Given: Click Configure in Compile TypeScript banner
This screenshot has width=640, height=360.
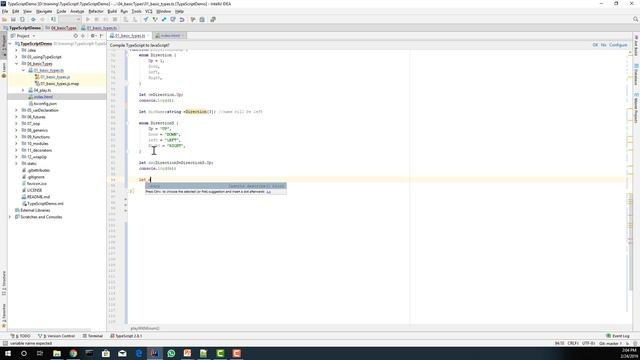Looking at the screenshot, I should pos(618,45).
